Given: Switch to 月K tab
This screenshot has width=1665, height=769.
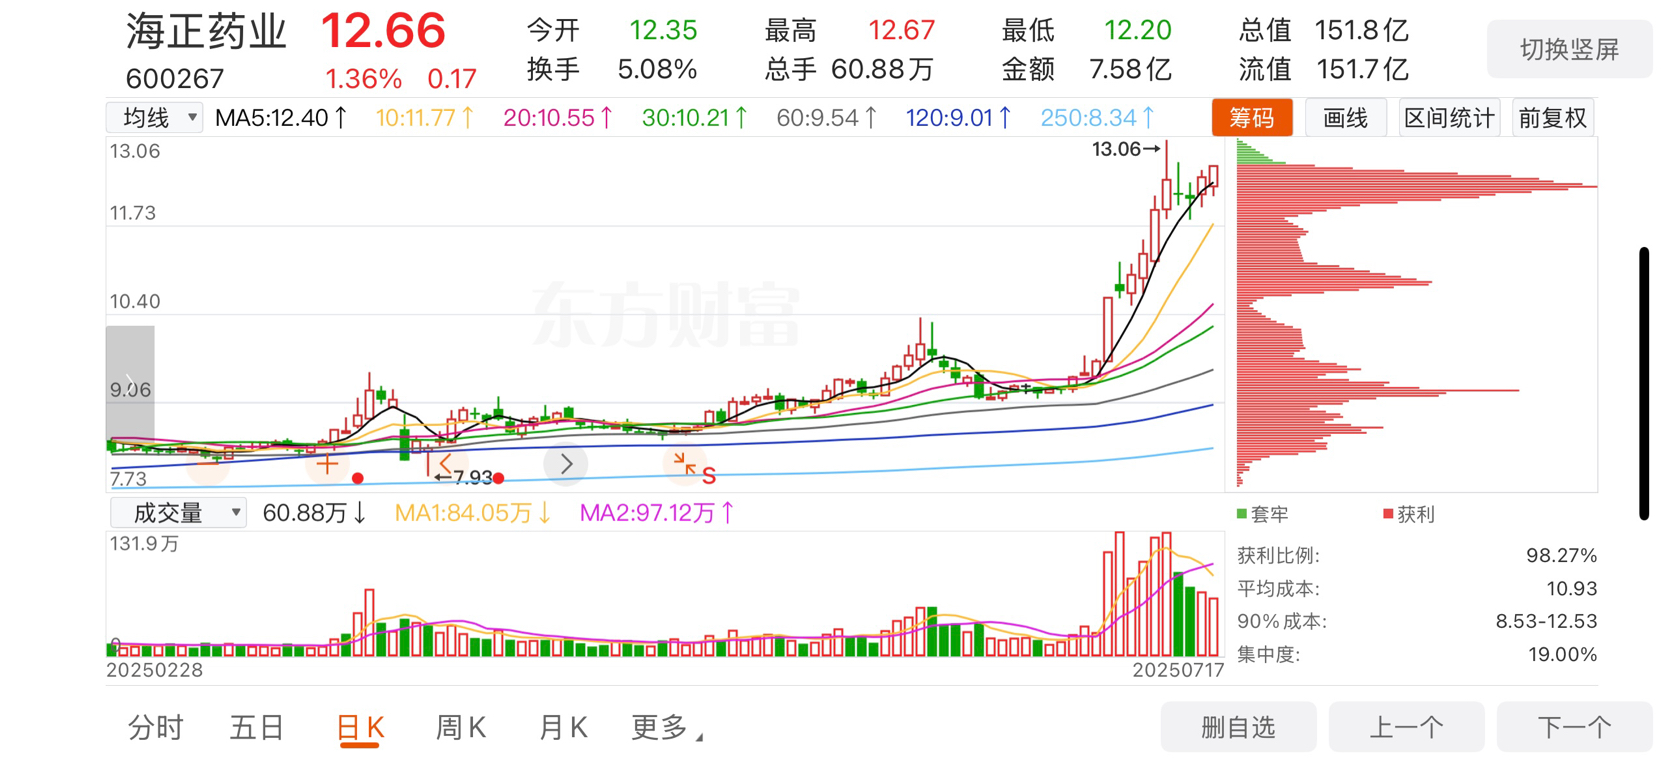Looking at the screenshot, I should 563,728.
